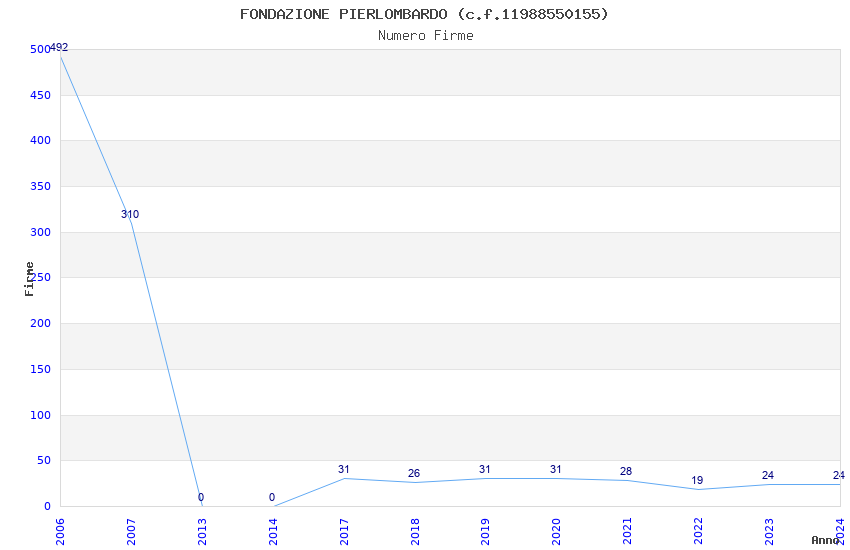The width and height of the screenshot is (850, 550).
Task: Click the y-axis value 400
Action: coord(40,140)
